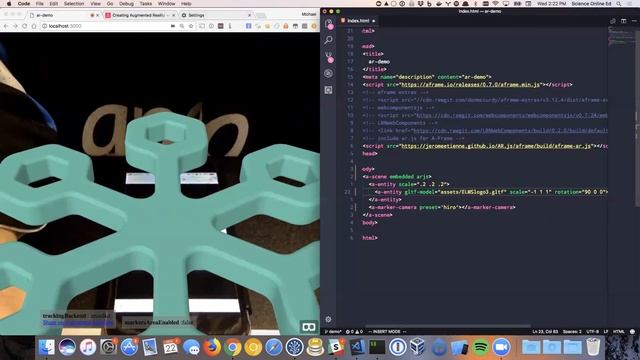
Task: Change the HTML language mode in status bar
Action: click(x=618, y=331)
